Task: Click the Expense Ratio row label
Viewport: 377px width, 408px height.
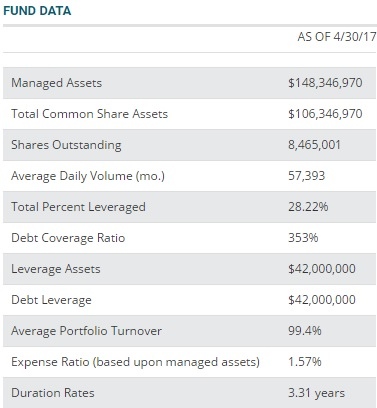Action: (x=135, y=362)
